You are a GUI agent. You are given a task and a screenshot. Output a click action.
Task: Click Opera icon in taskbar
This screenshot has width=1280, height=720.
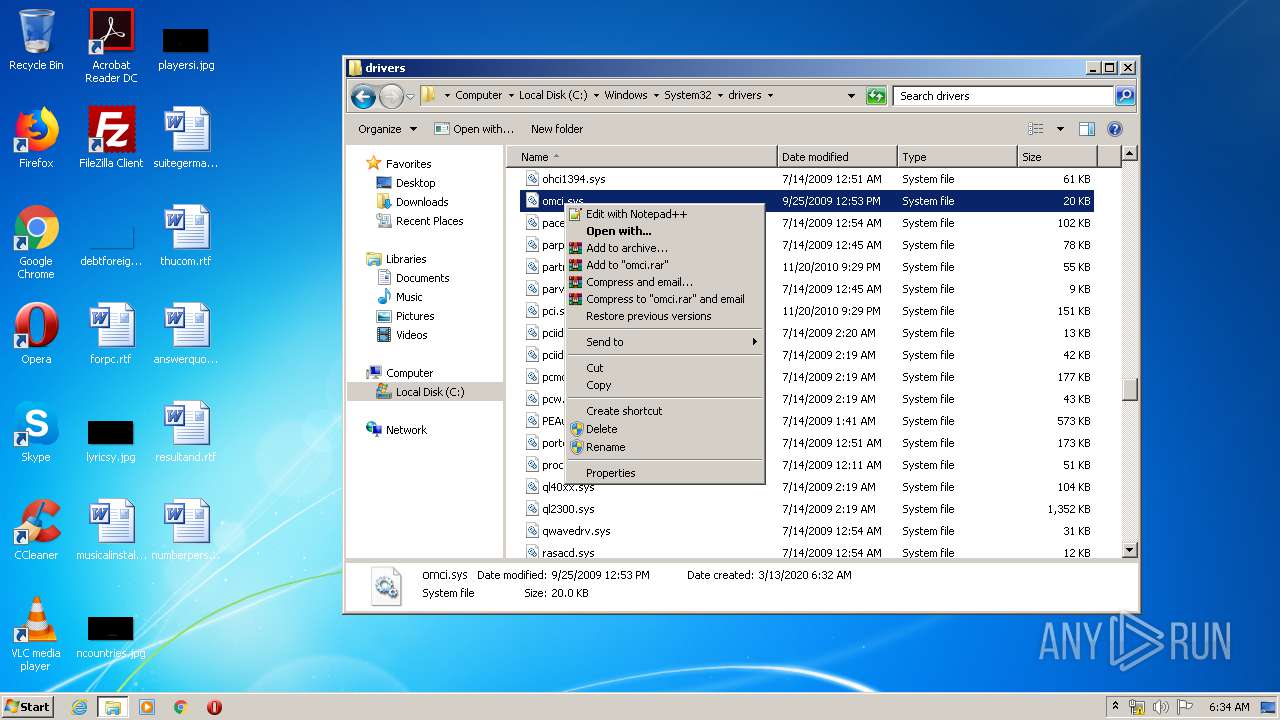click(214, 707)
